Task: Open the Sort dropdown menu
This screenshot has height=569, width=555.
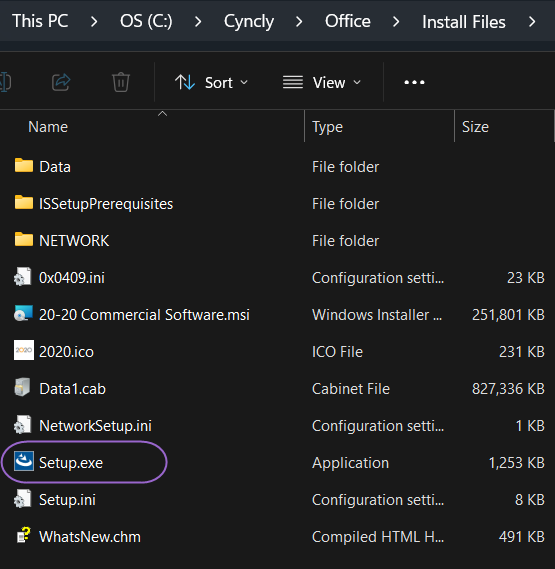Action: 211,83
